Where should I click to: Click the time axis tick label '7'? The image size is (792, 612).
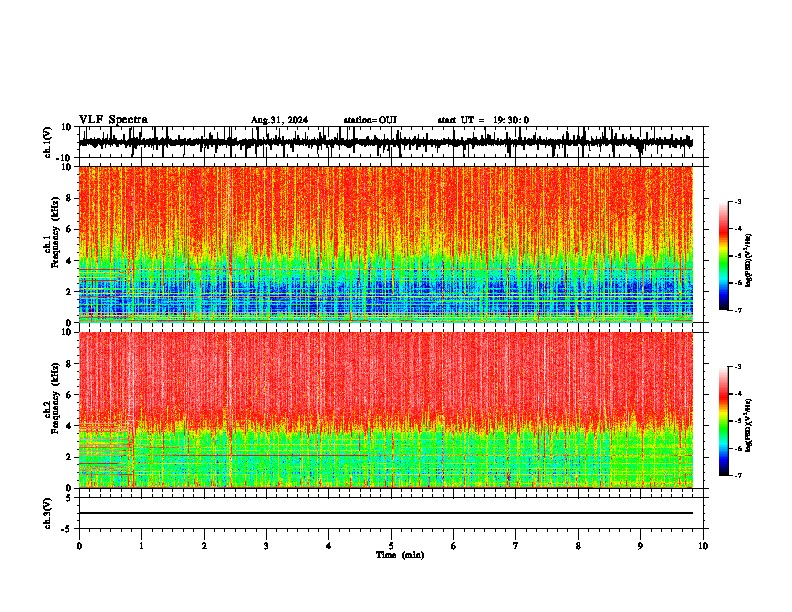pos(516,546)
